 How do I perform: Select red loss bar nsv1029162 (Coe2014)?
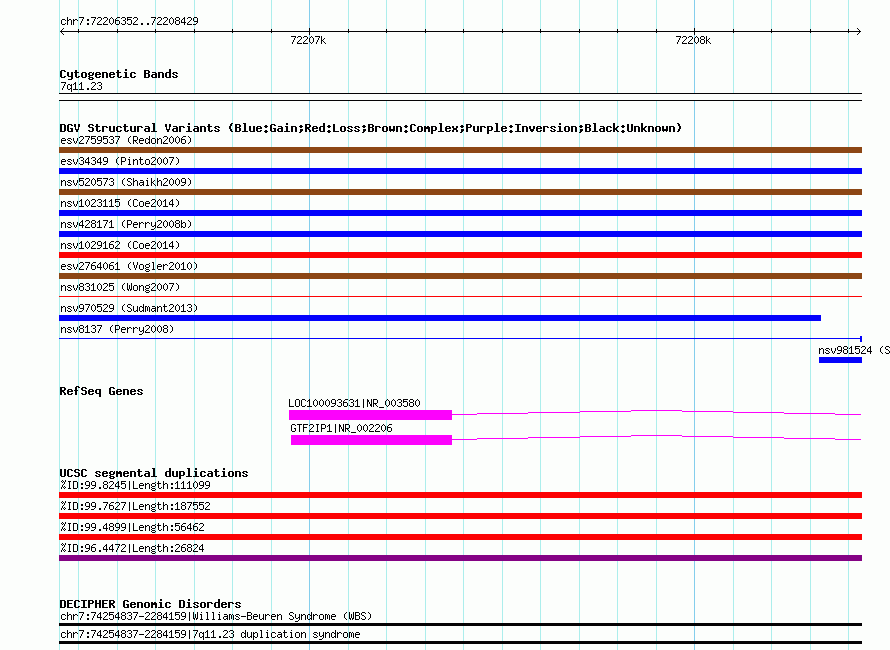pyautogui.click(x=460, y=255)
